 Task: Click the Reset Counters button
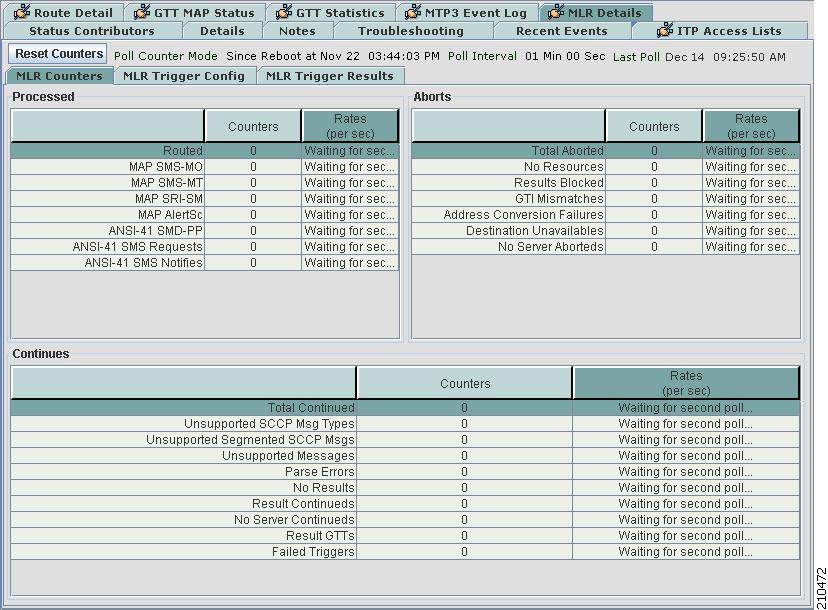[59, 54]
